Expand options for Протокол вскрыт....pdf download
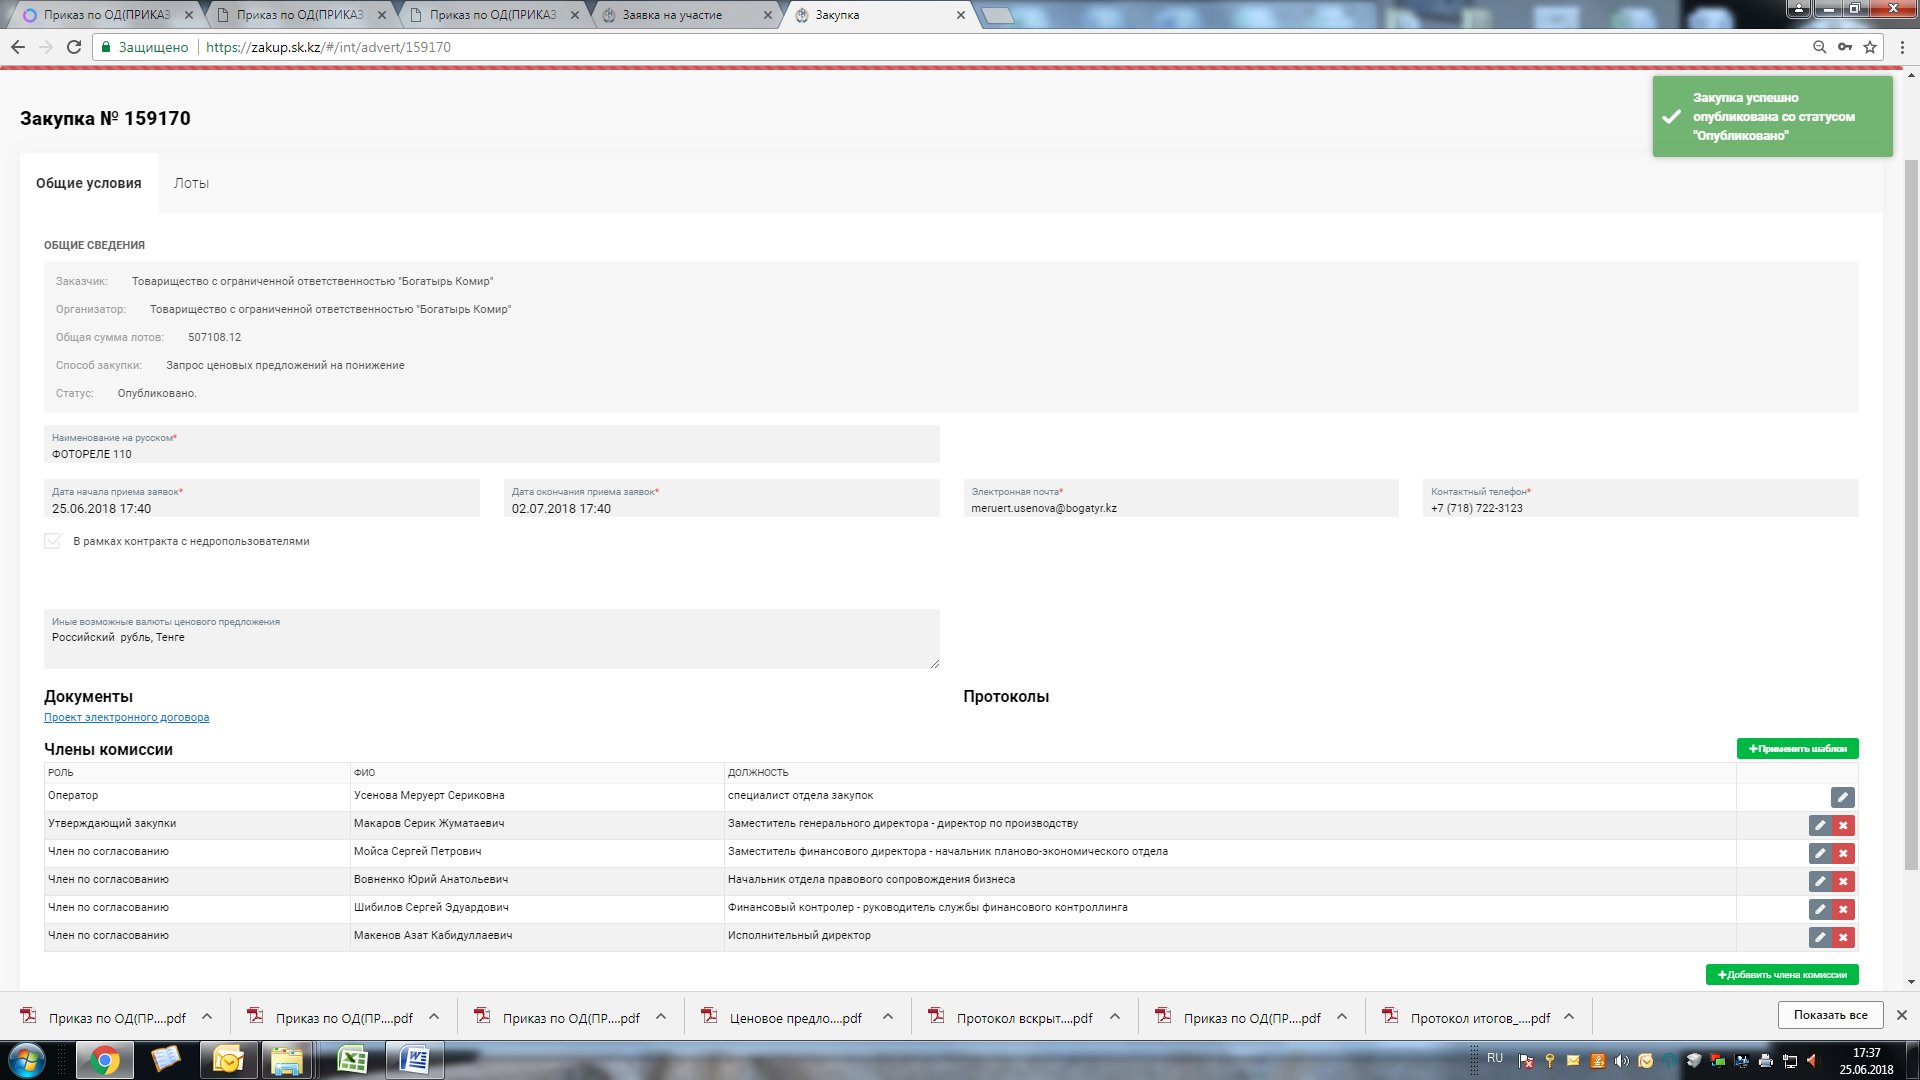 1115,1017
